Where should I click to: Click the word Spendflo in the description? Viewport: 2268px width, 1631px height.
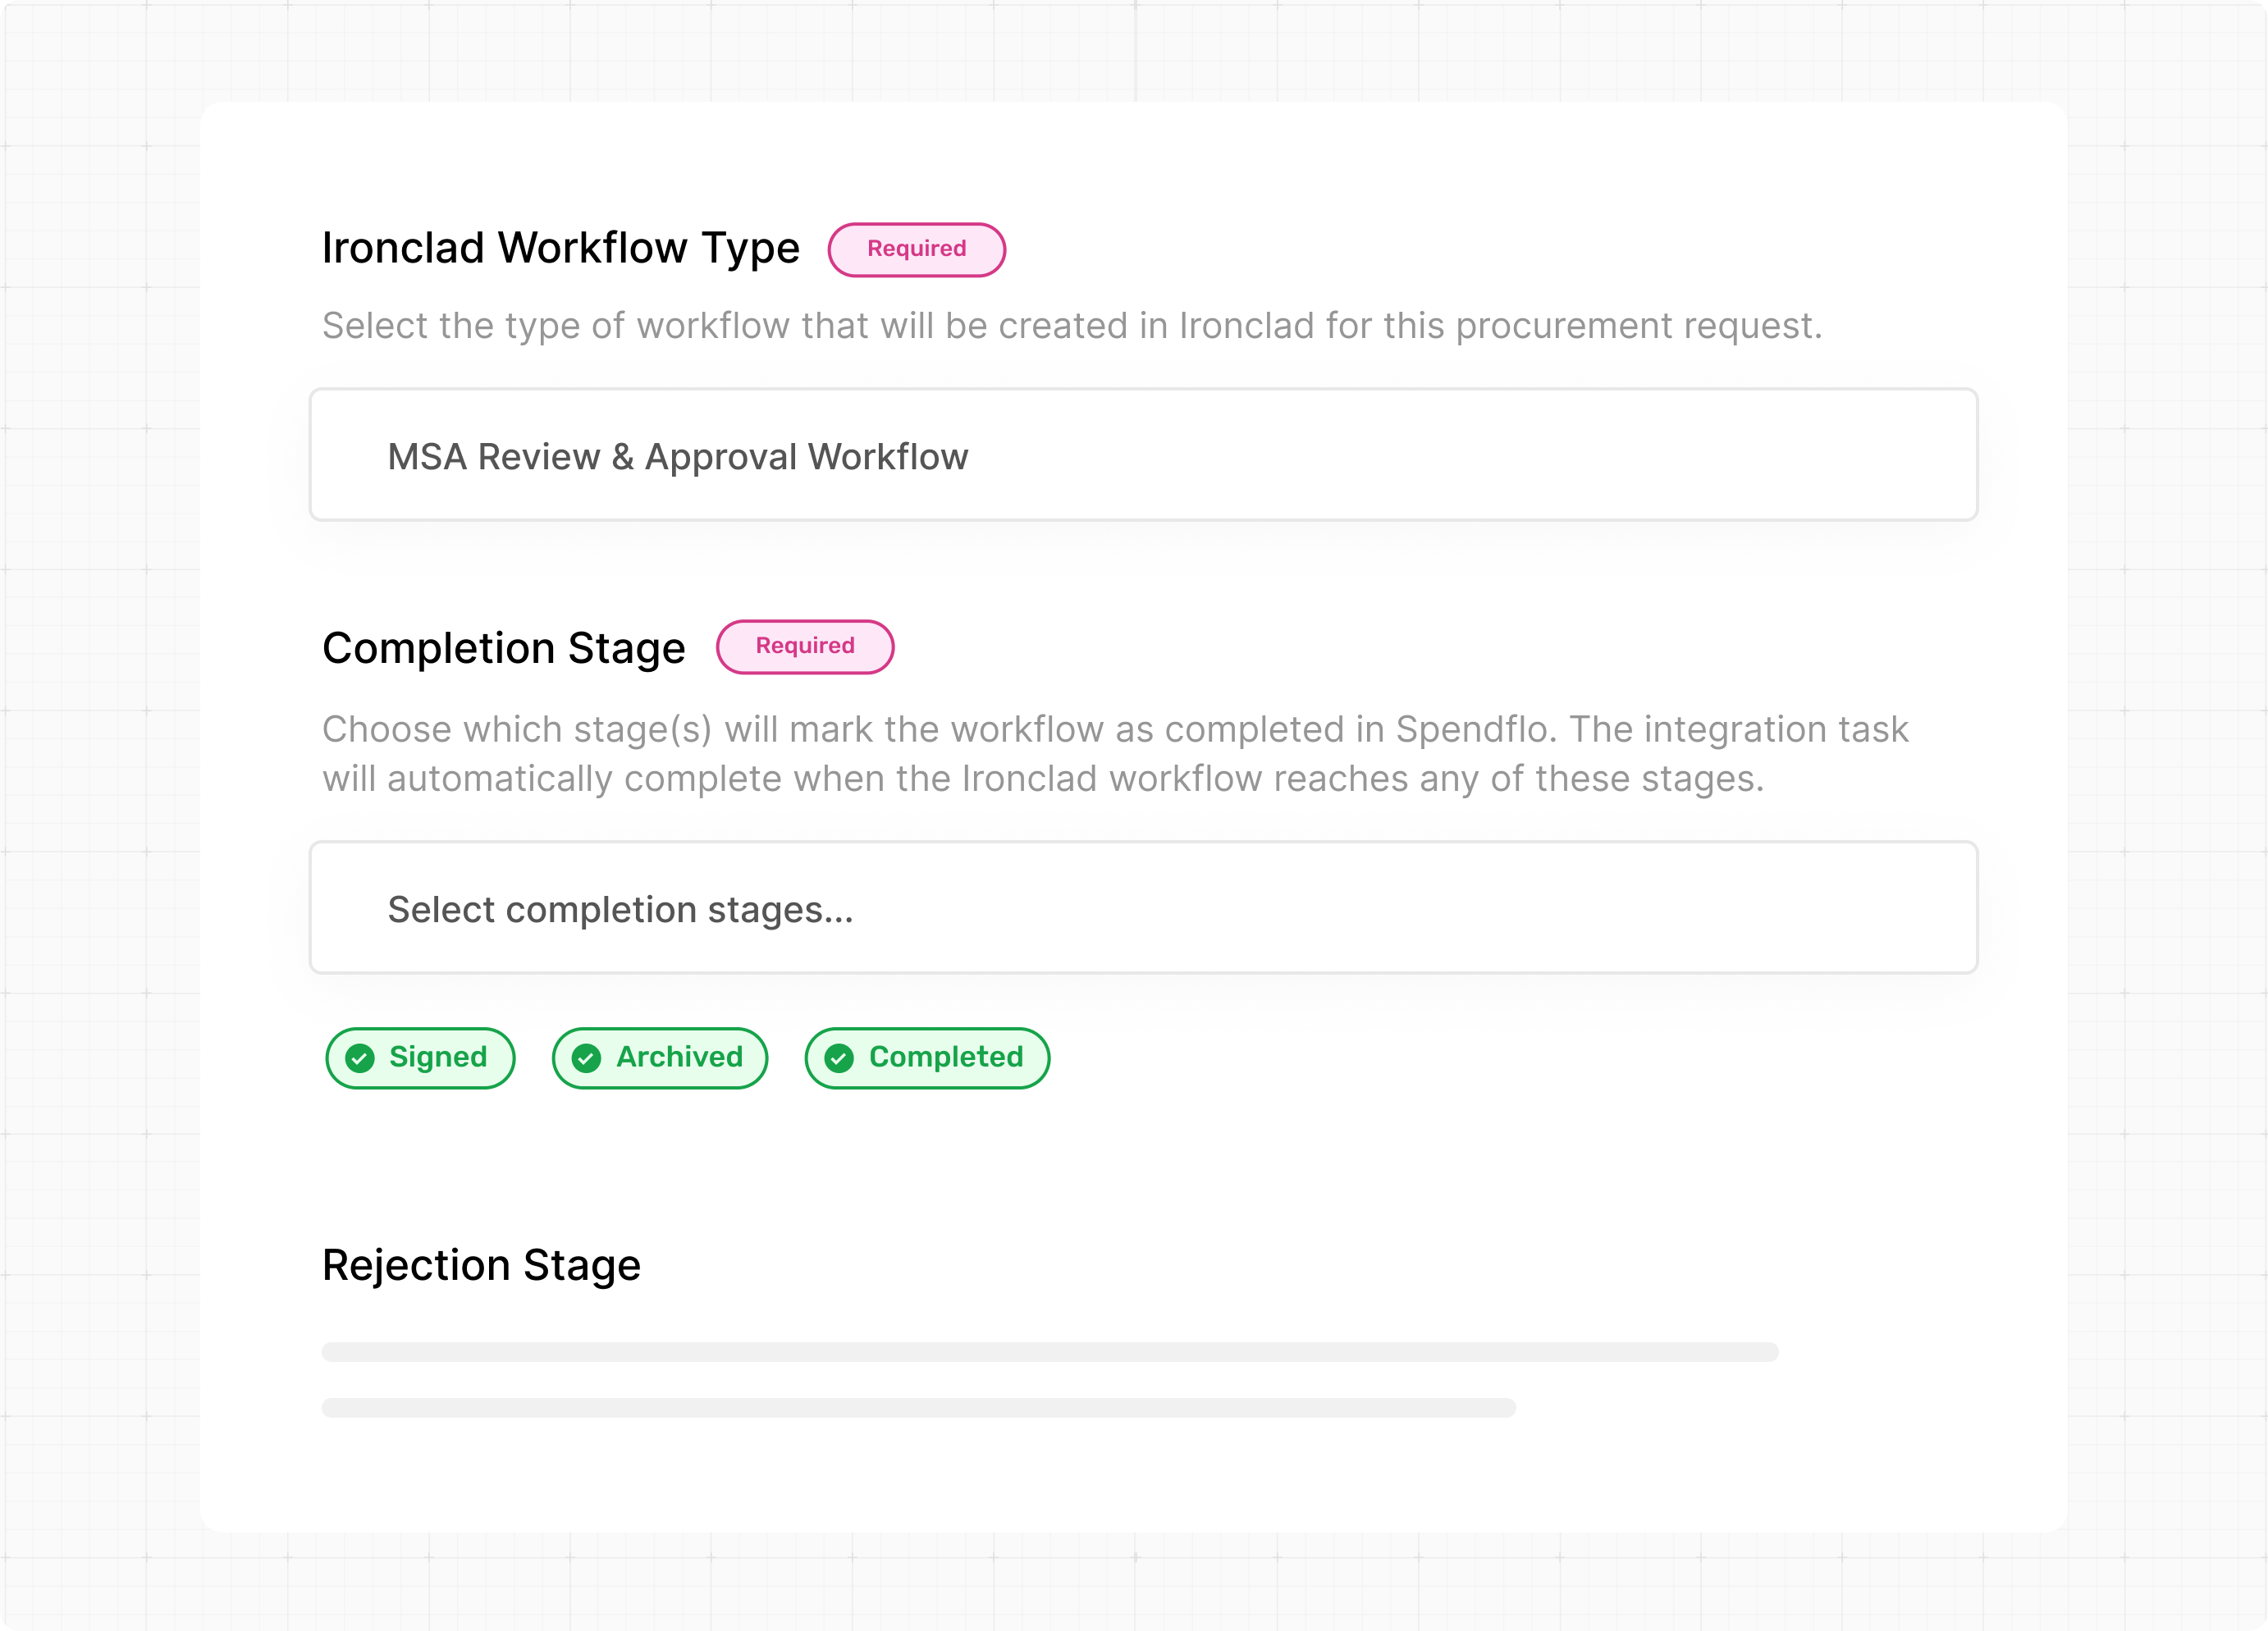pyautogui.click(x=1474, y=730)
